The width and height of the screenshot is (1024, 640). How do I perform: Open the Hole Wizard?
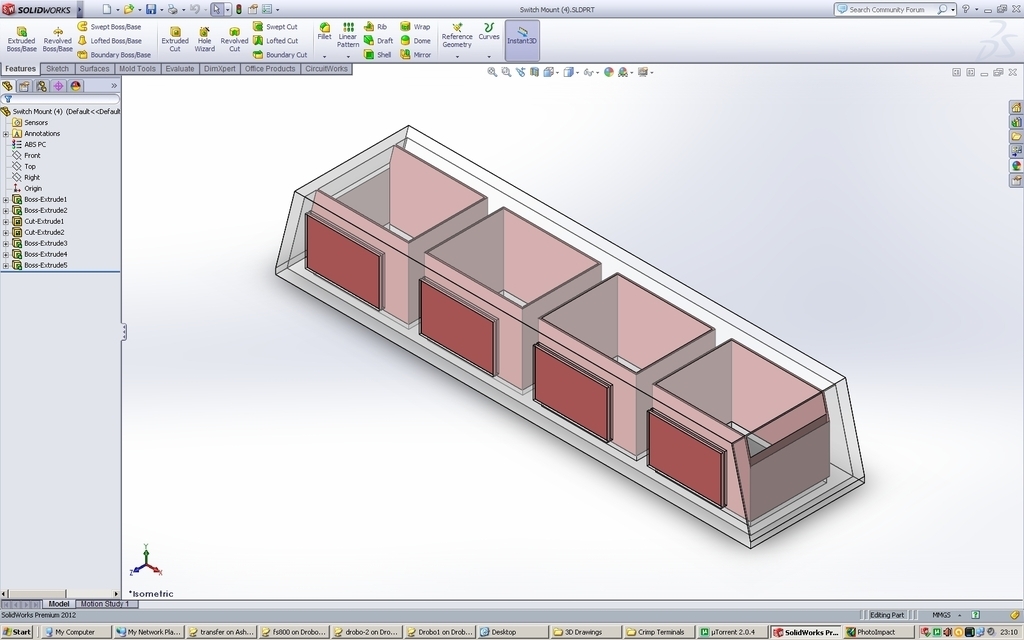point(204,35)
